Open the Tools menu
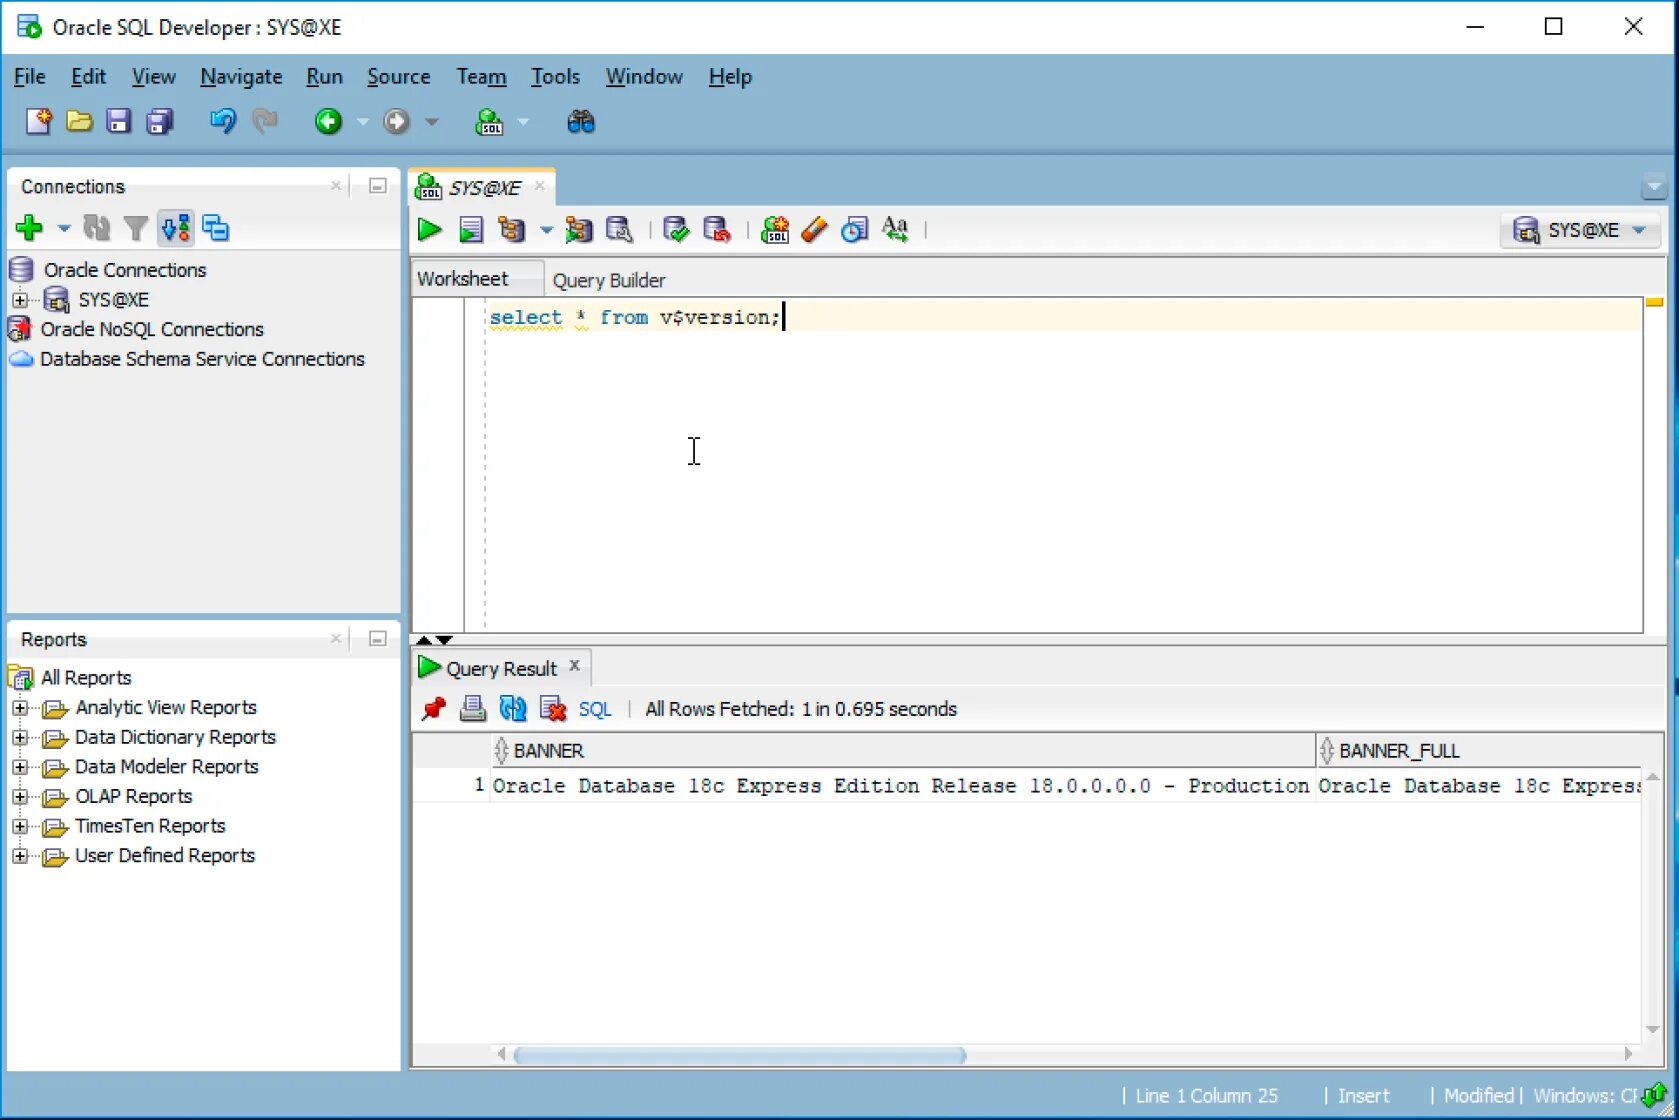The image size is (1679, 1120). coord(555,77)
